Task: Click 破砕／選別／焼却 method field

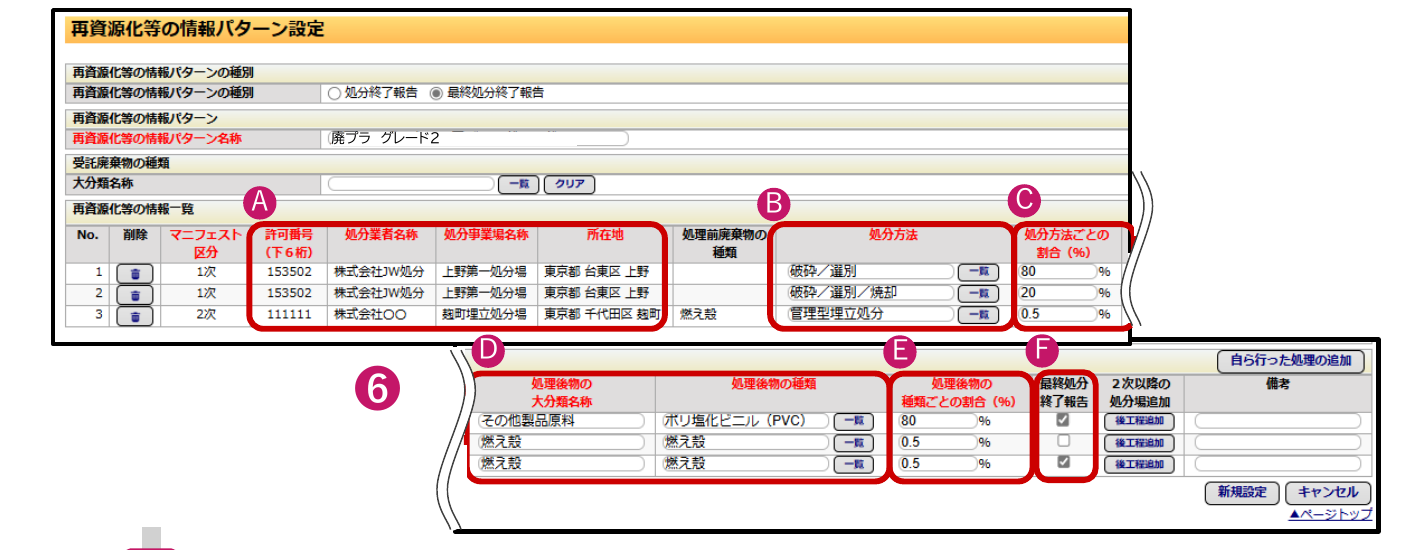Action: 870,293
